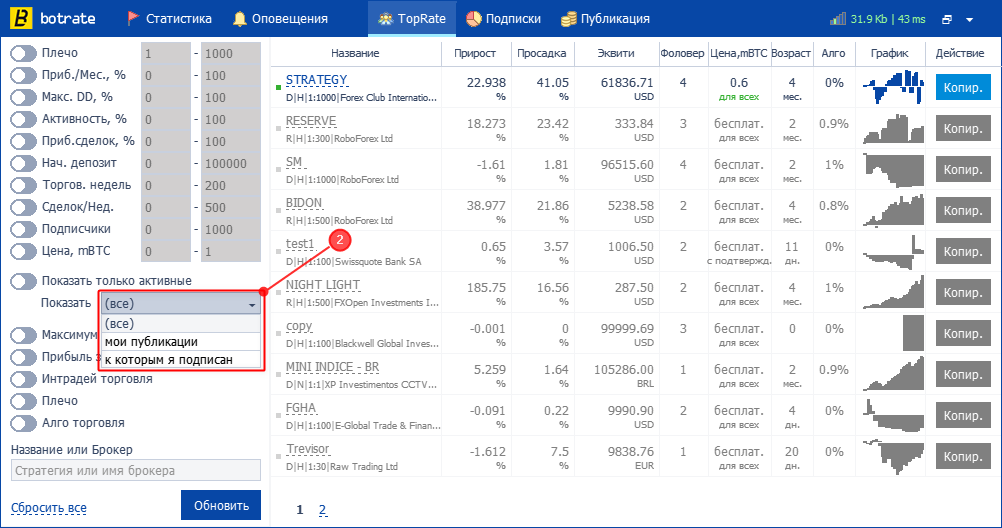Sort table by Просадка column header
The height and width of the screenshot is (528, 1002).
tap(542, 53)
